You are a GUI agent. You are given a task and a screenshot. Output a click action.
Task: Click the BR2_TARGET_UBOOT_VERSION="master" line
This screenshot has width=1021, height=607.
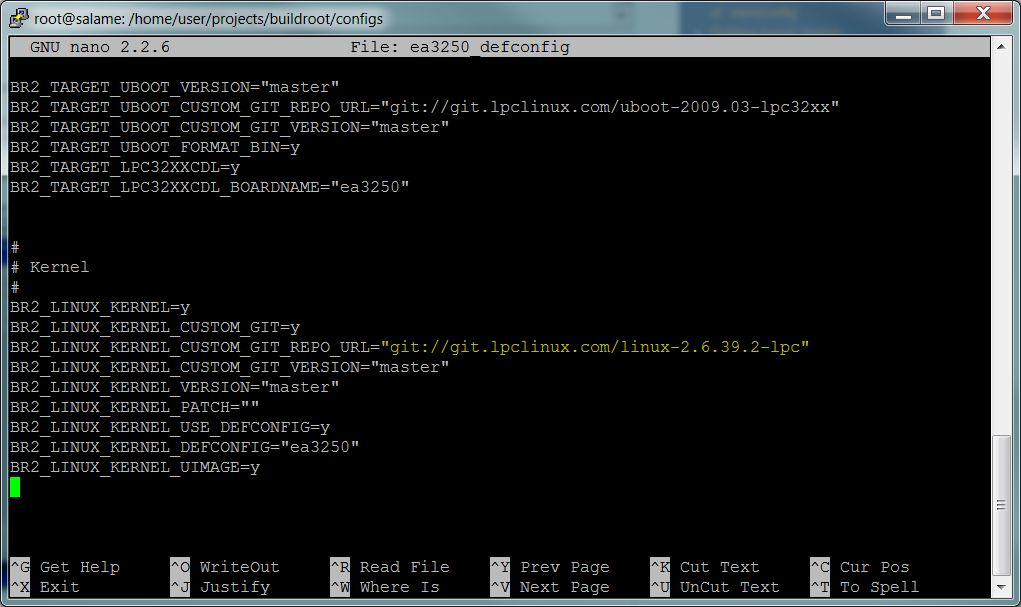click(x=175, y=87)
